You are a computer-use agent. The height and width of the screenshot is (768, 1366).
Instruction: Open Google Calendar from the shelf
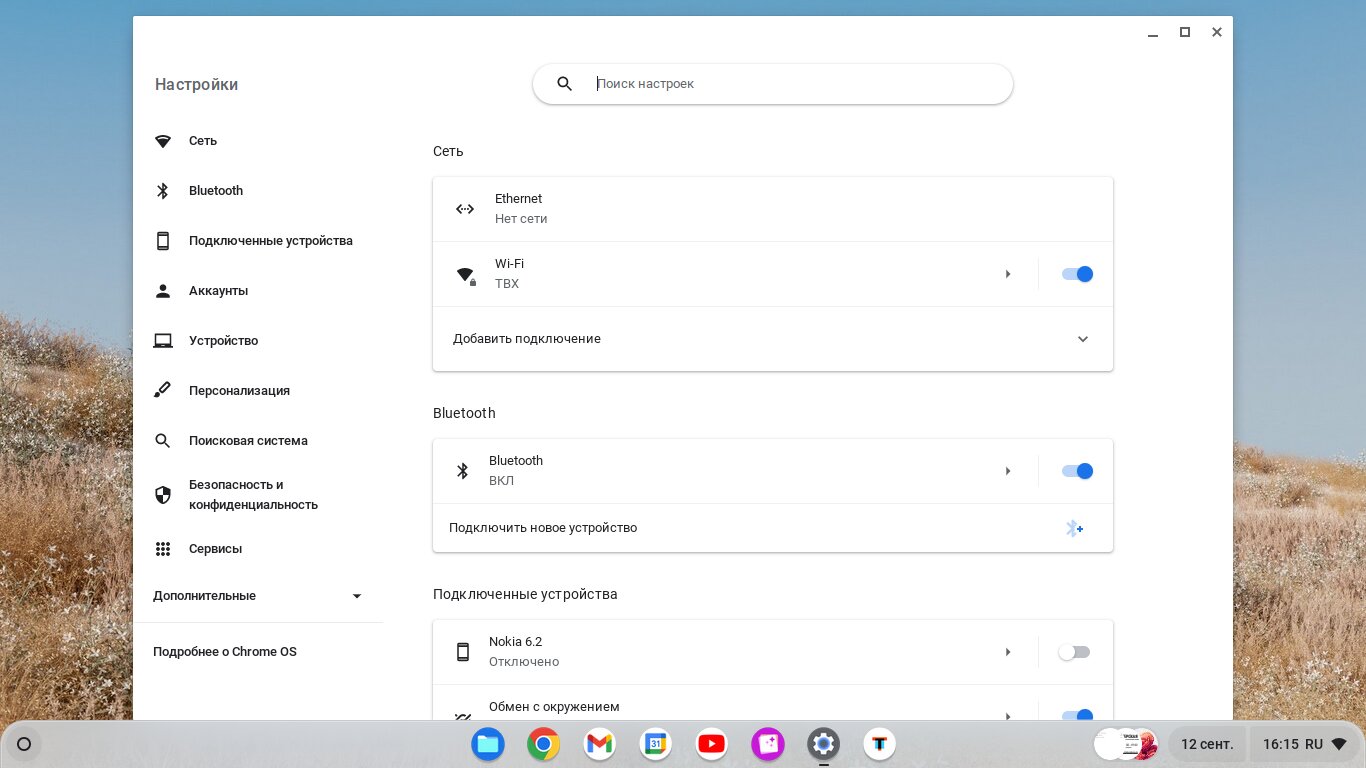656,744
